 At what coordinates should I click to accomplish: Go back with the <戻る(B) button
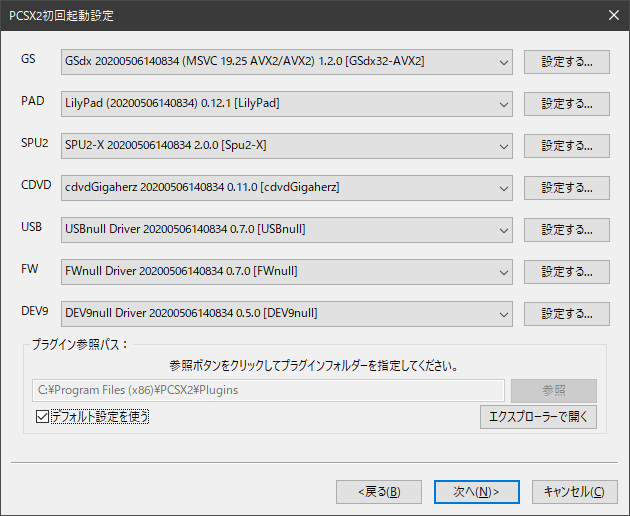tap(379, 492)
